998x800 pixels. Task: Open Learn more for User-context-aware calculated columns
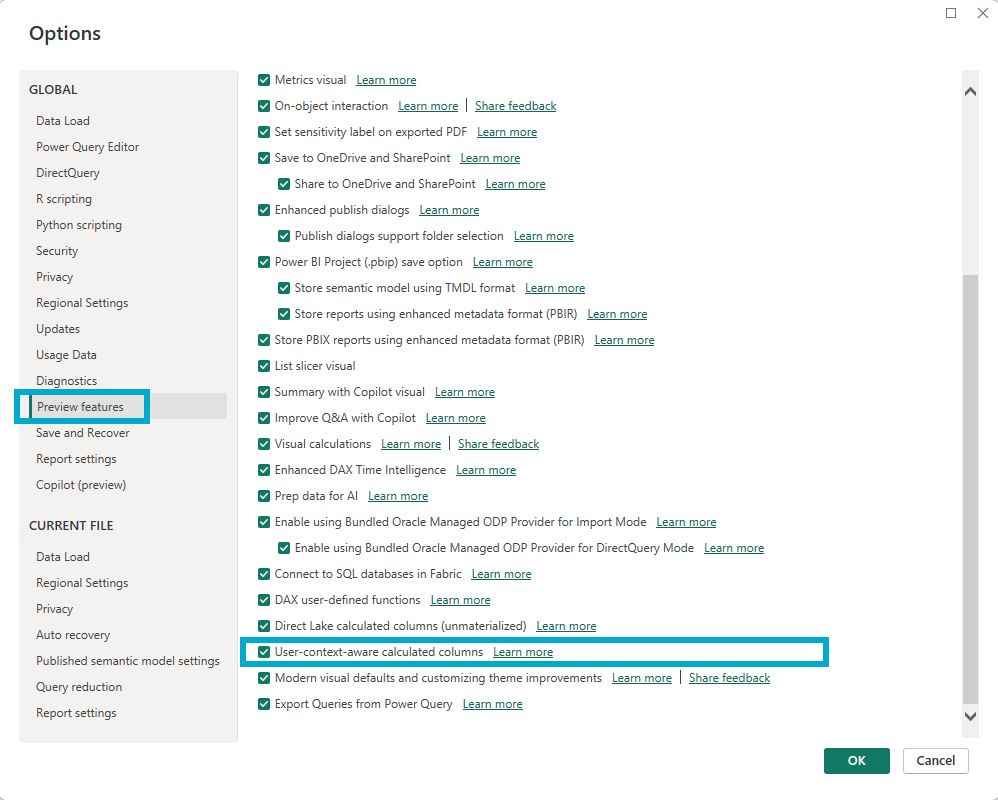(x=523, y=652)
